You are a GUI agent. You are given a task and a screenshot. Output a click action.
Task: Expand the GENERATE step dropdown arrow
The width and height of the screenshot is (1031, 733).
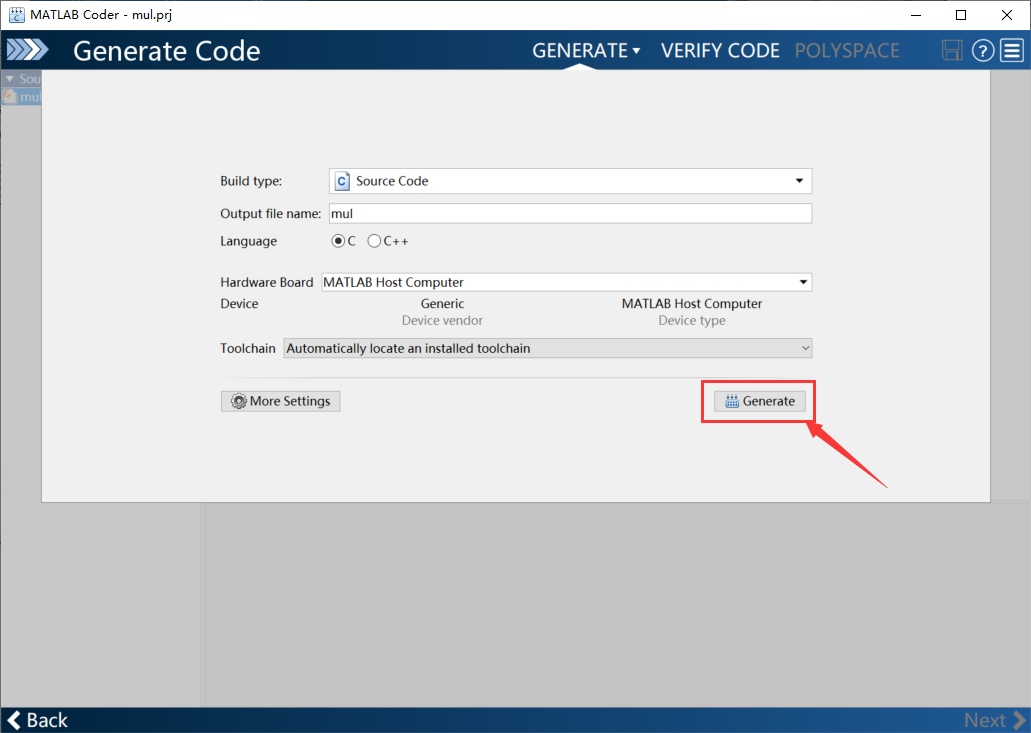pyautogui.click(x=636, y=51)
